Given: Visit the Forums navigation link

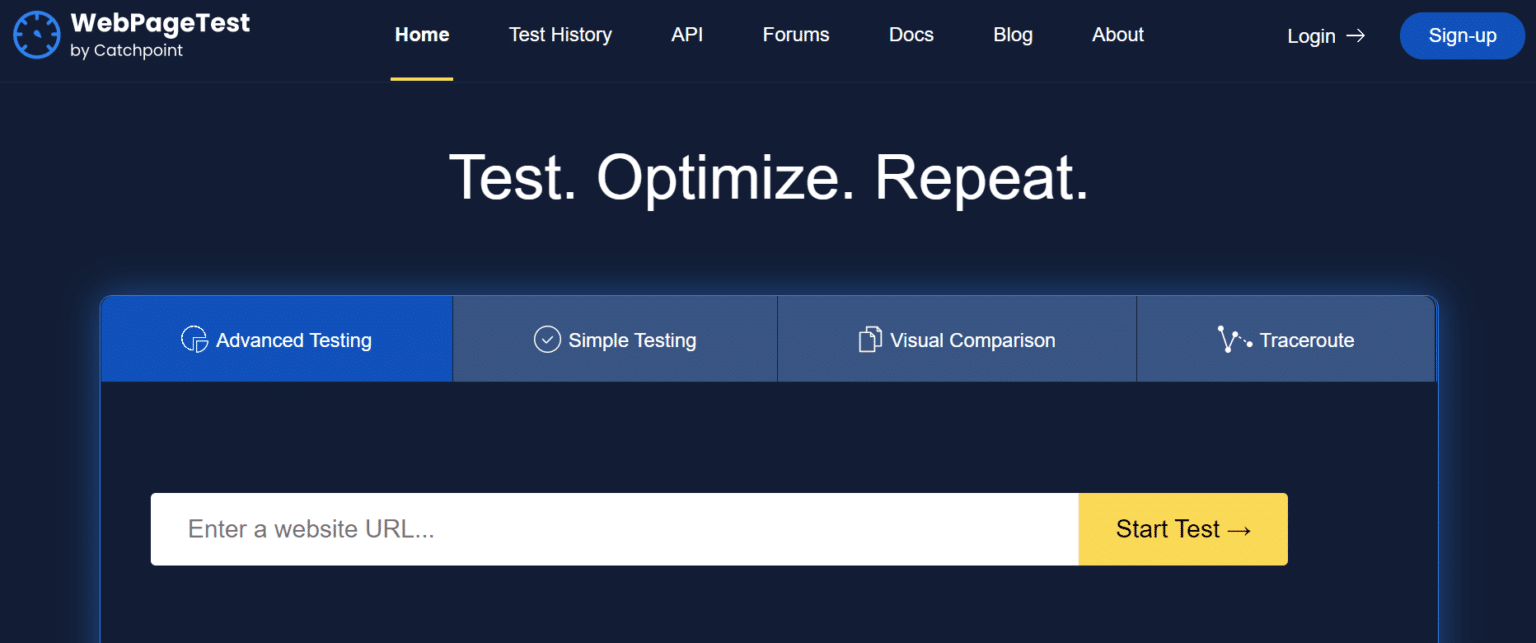Looking at the screenshot, I should (x=796, y=35).
